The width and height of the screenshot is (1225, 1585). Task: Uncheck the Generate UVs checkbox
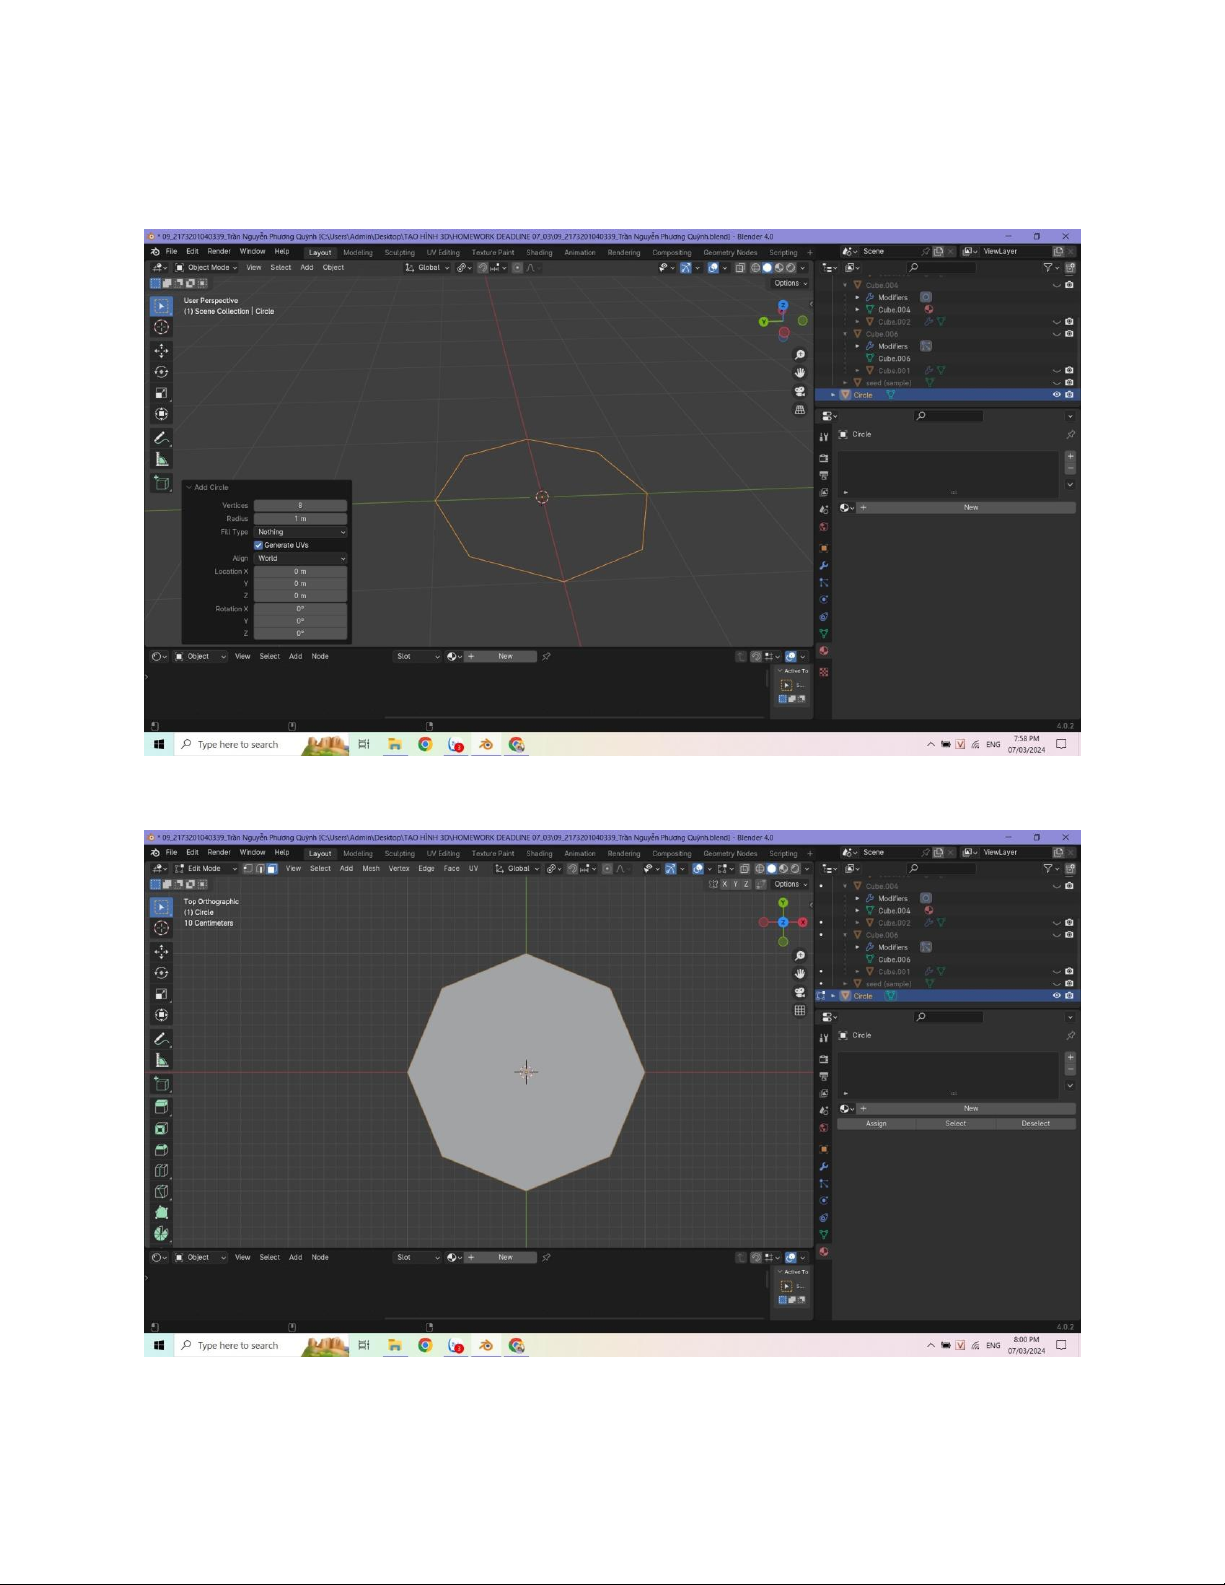(x=259, y=545)
